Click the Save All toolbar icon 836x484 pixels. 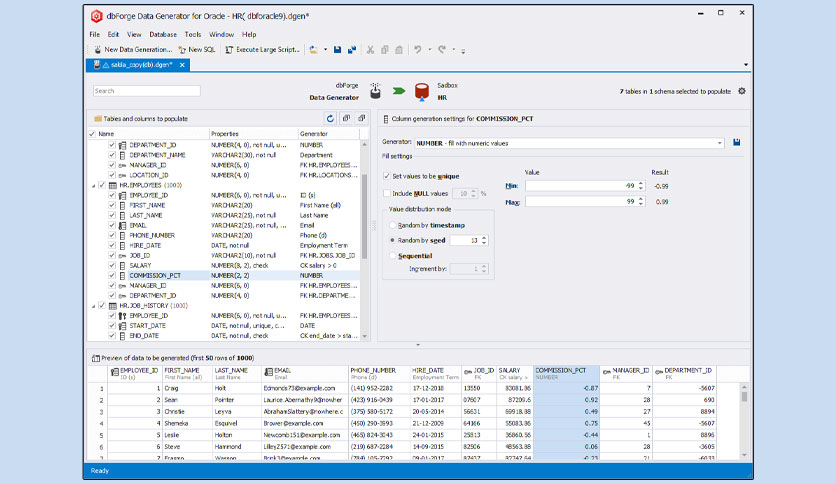[352, 50]
